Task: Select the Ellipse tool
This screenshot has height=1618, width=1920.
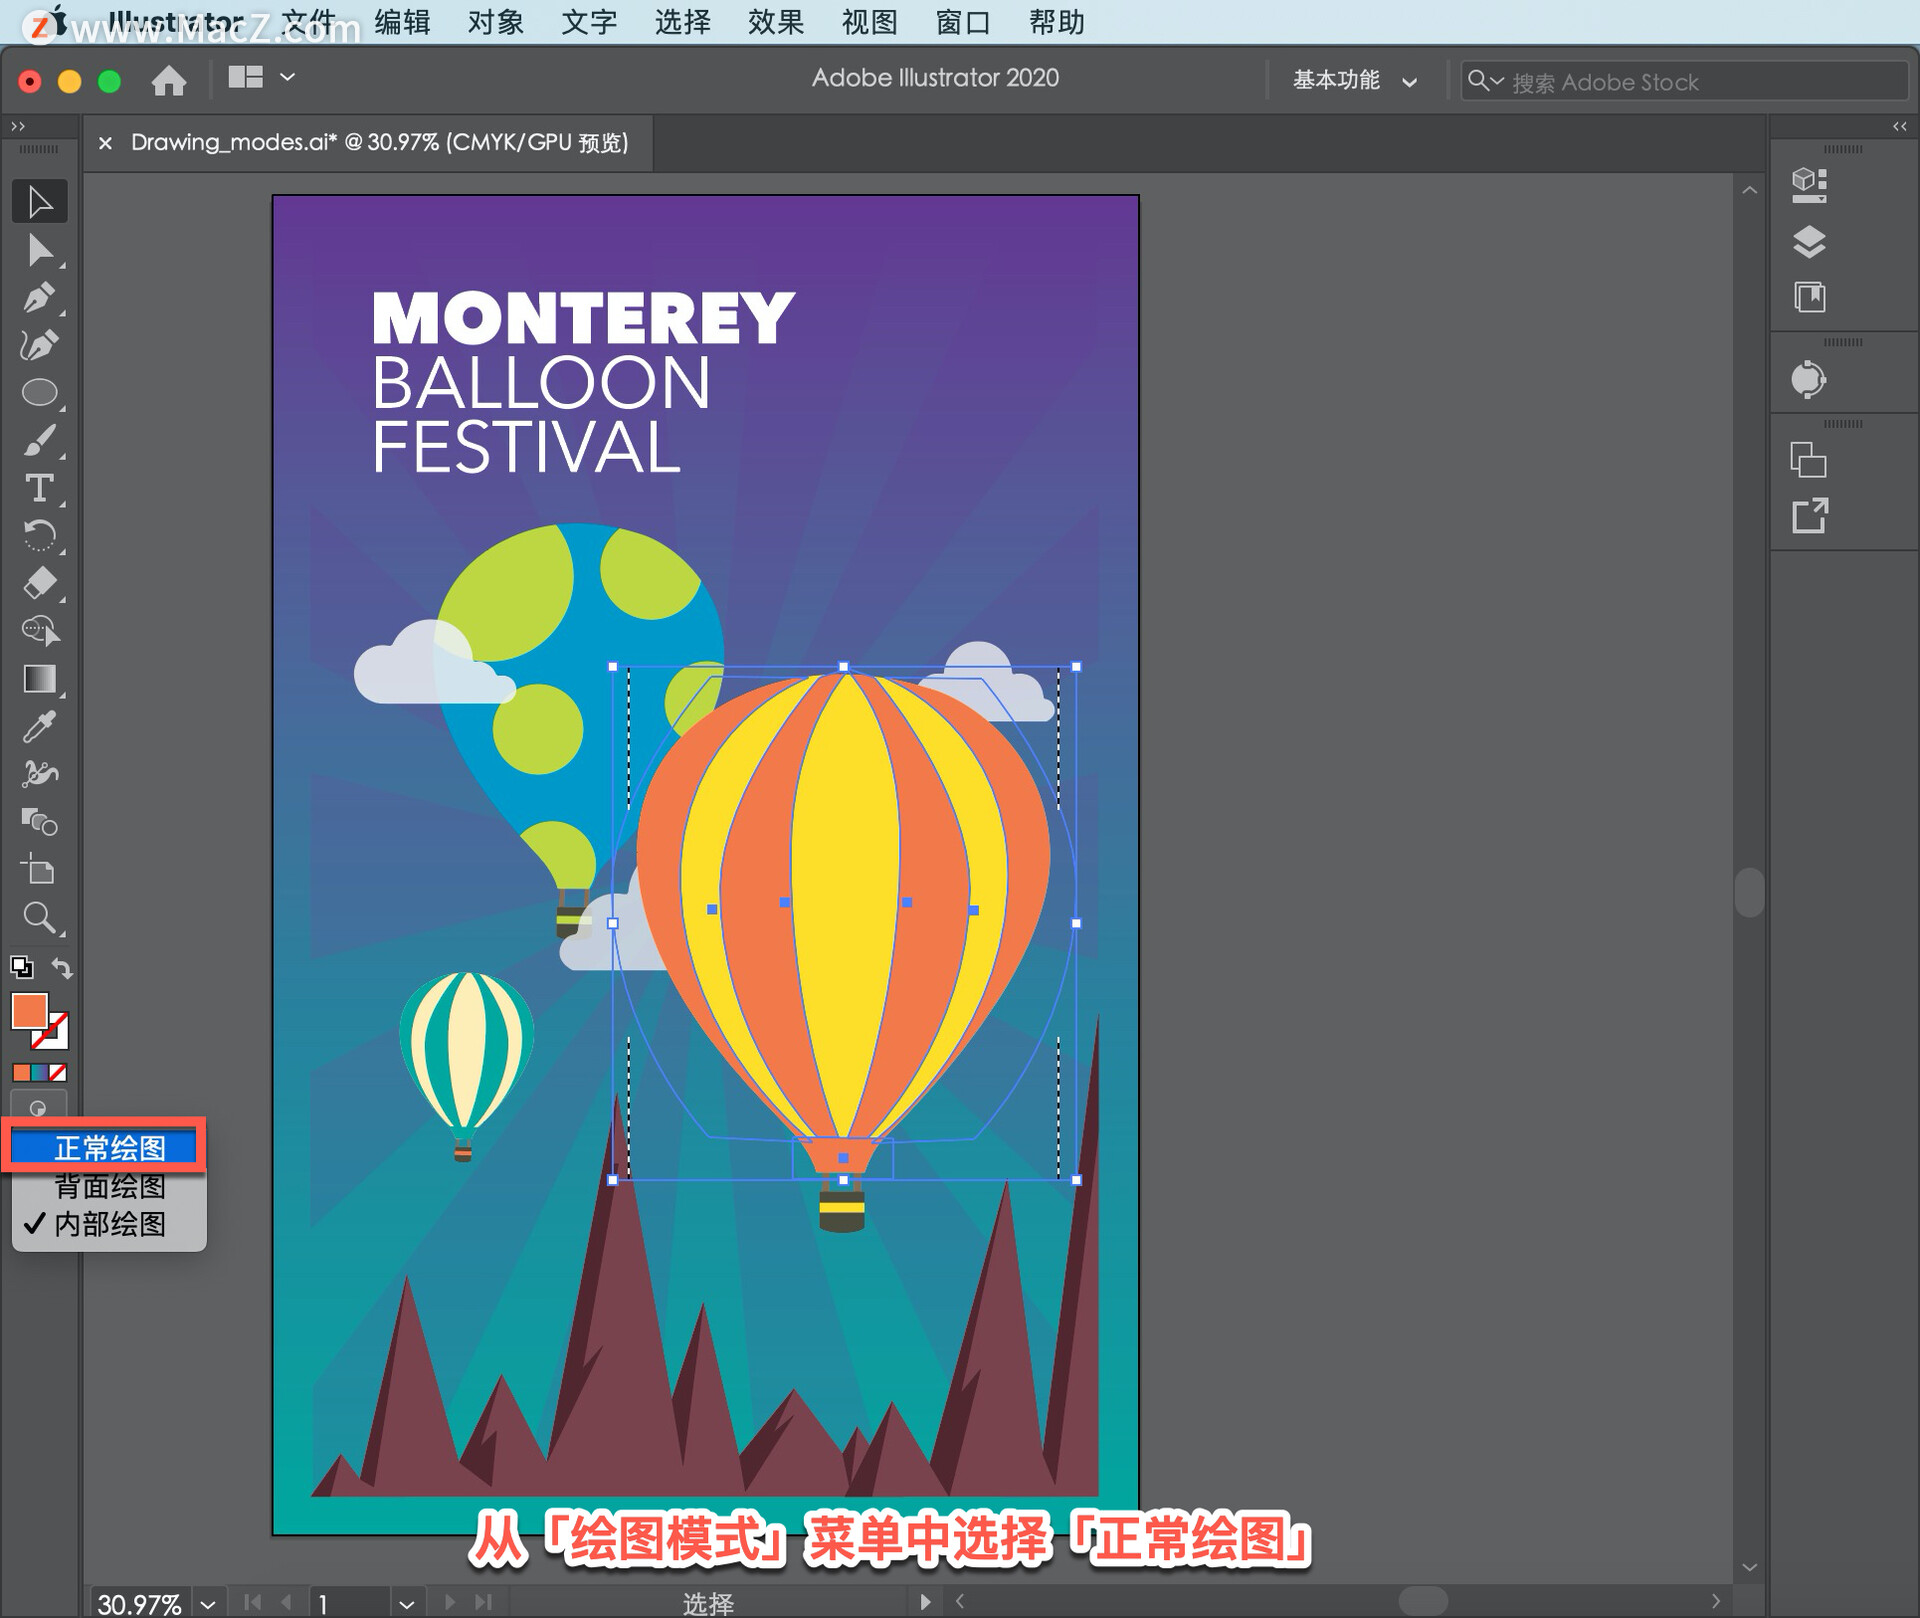Action: [x=38, y=393]
